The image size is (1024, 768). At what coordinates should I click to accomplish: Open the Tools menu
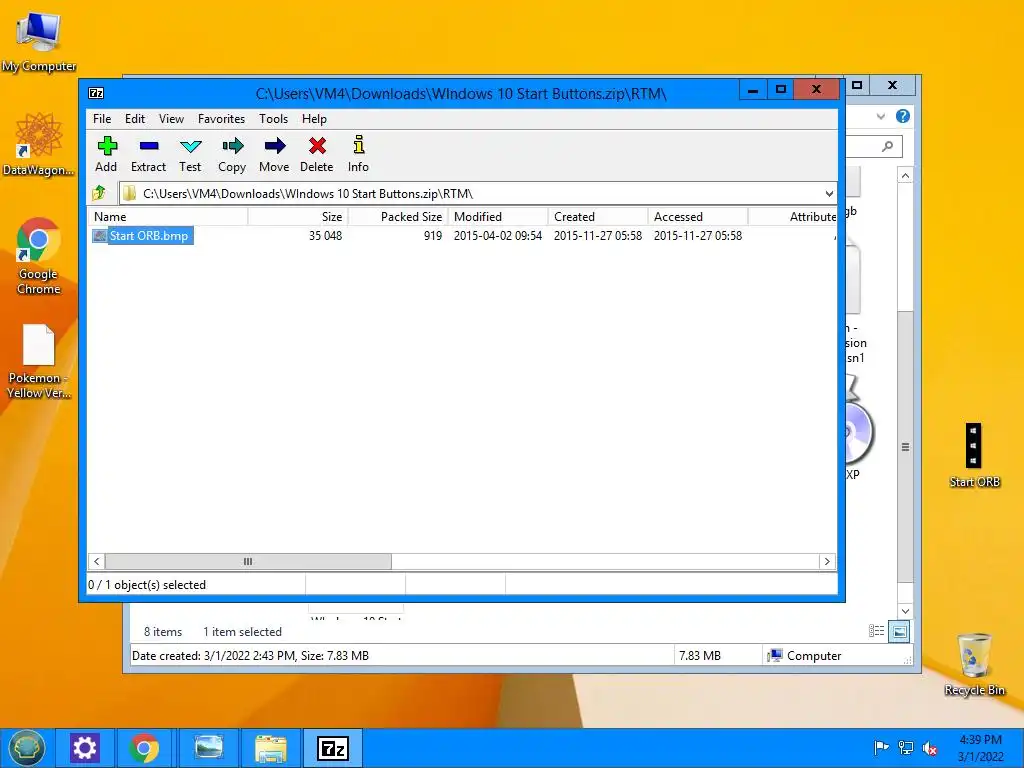pyautogui.click(x=273, y=119)
